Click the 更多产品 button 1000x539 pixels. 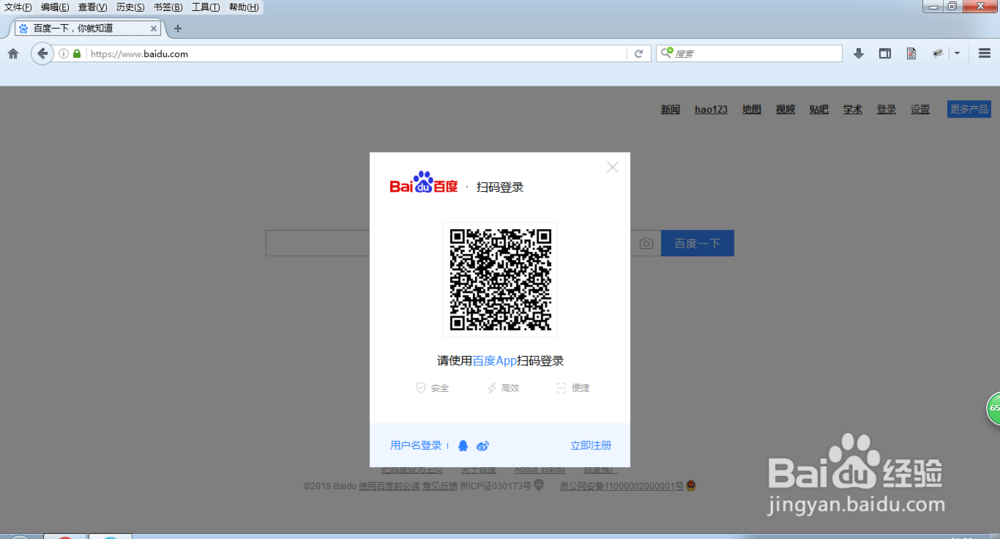pos(969,109)
